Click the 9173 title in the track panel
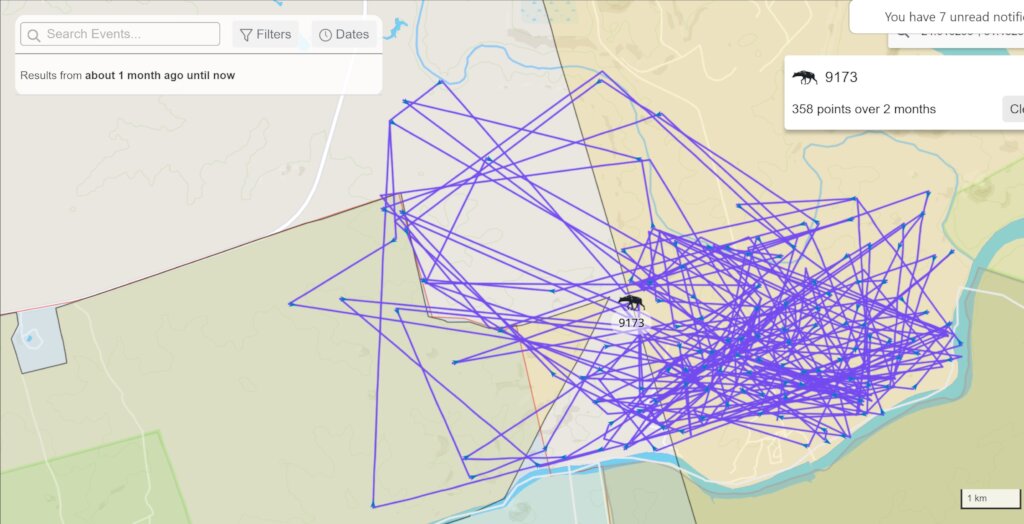This screenshot has width=1024, height=524. 841,77
